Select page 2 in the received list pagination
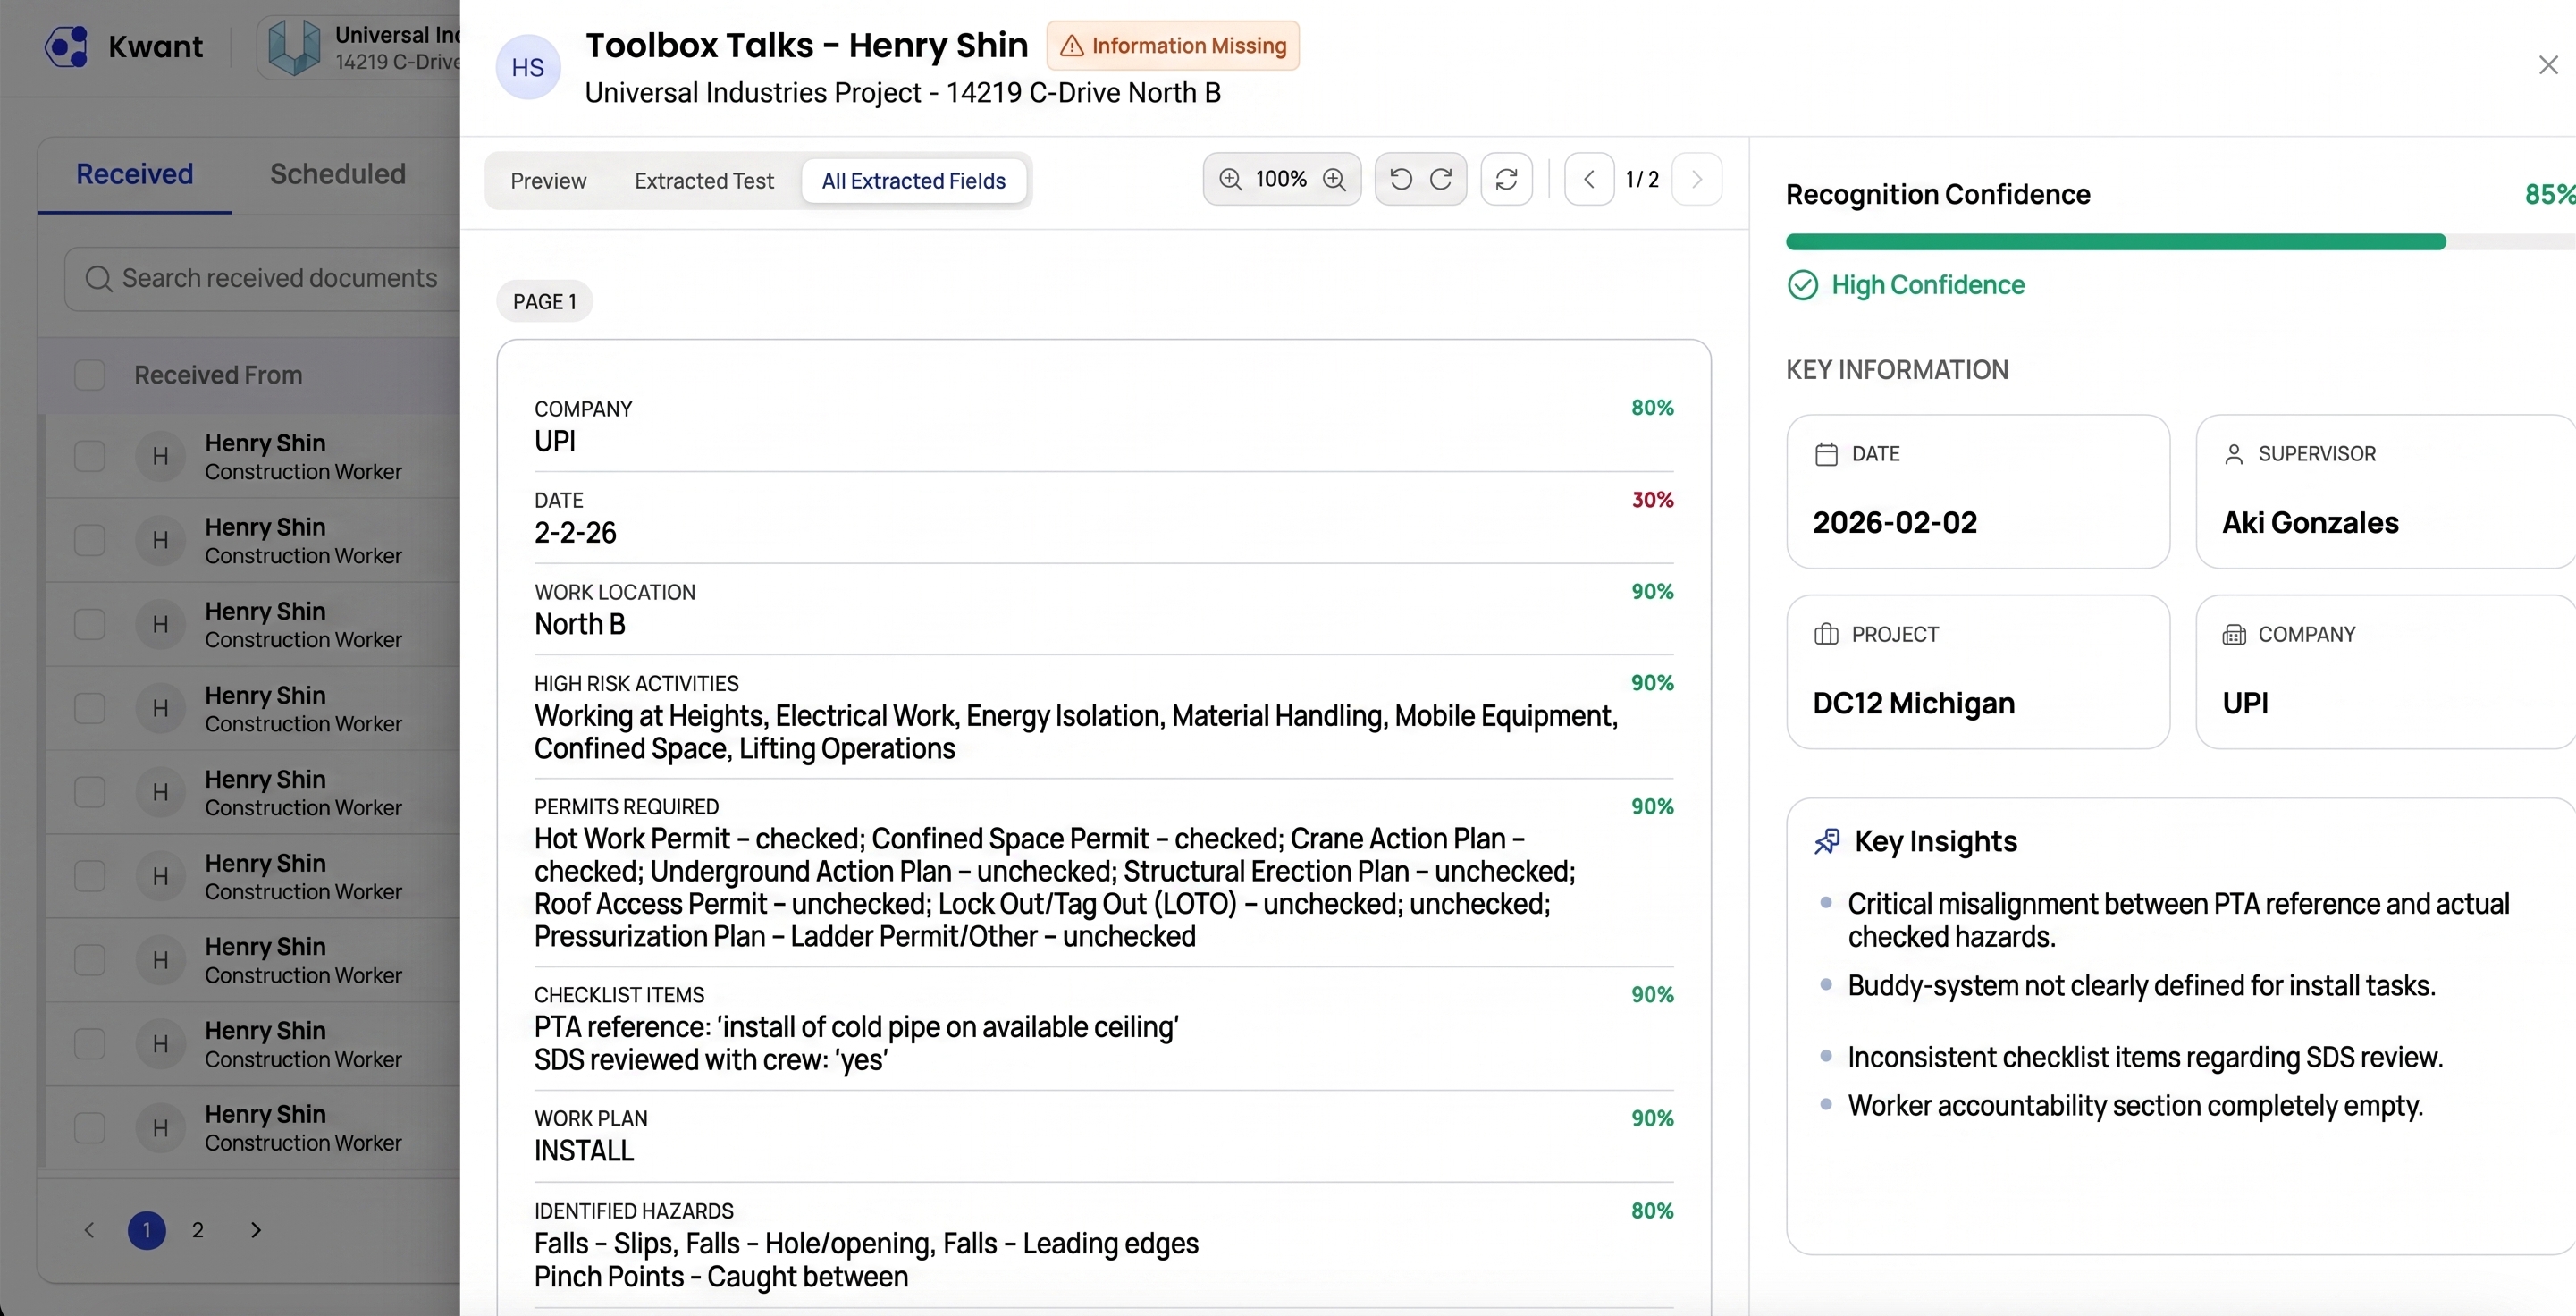This screenshot has width=2576, height=1316. [x=198, y=1230]
